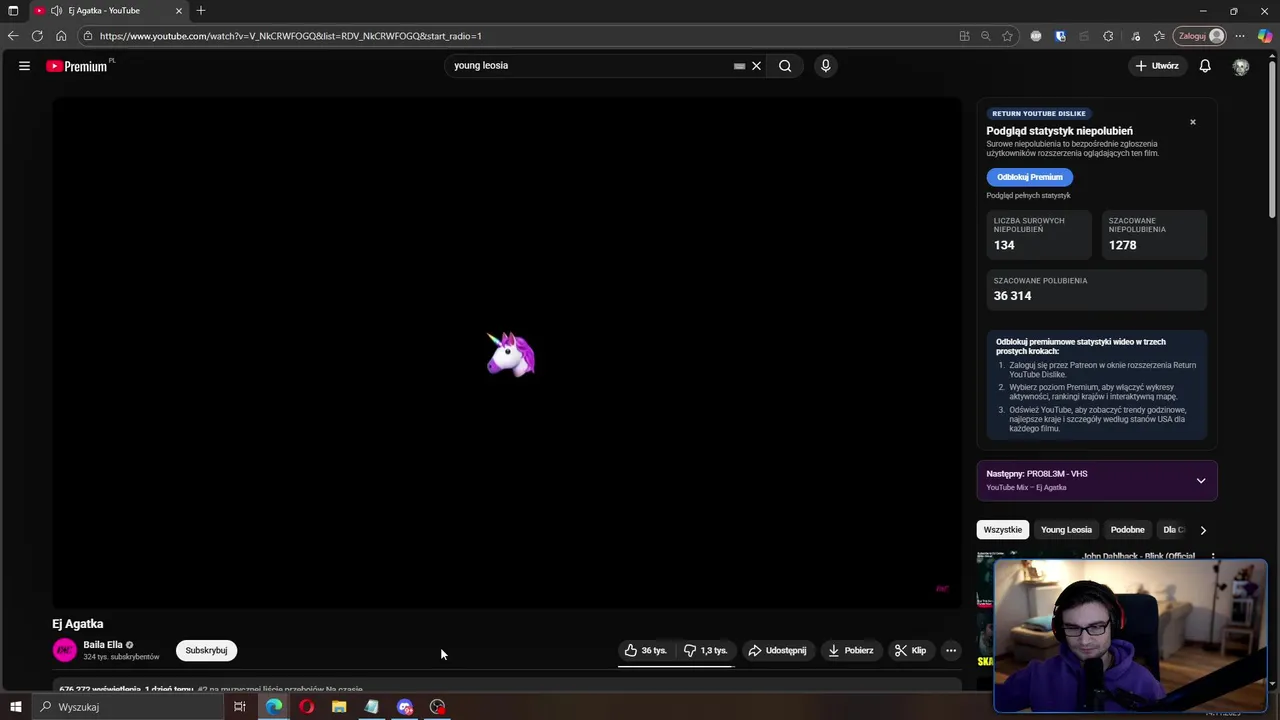Screen dimensions: 1280x720
Task: Reload the page with the refresh button
Action: [37, 36]
